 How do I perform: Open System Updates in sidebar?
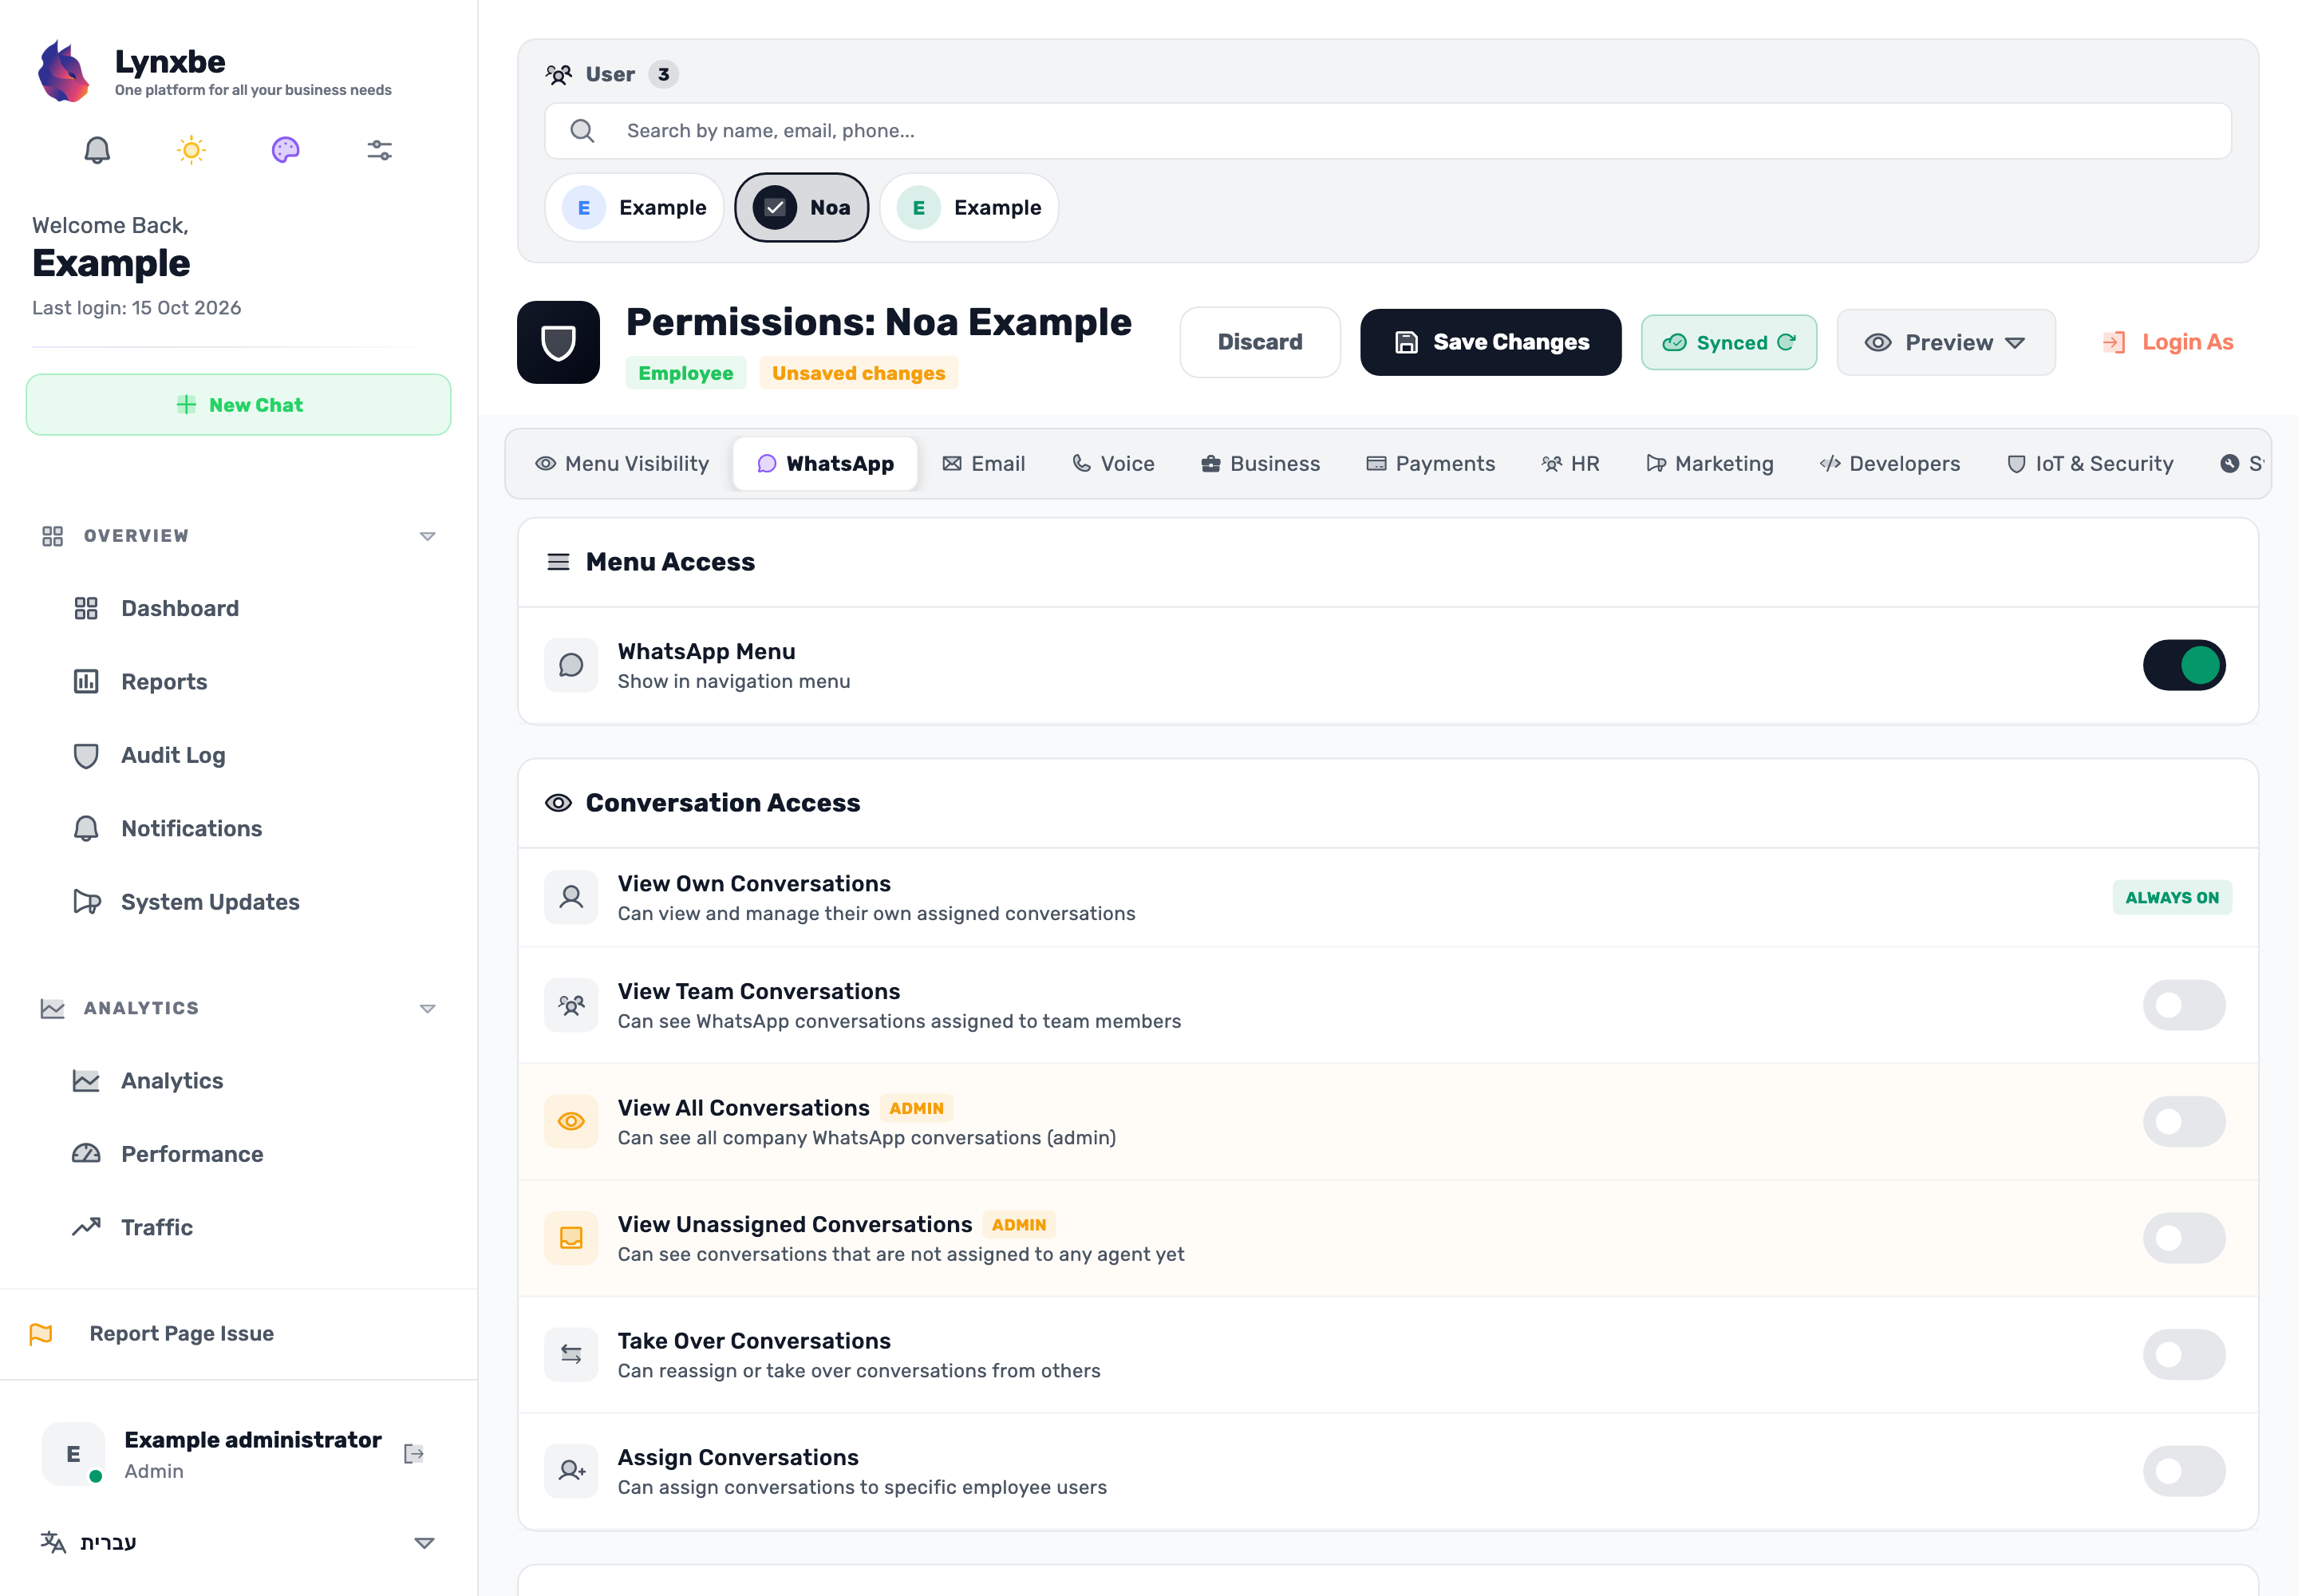(210, 901)
